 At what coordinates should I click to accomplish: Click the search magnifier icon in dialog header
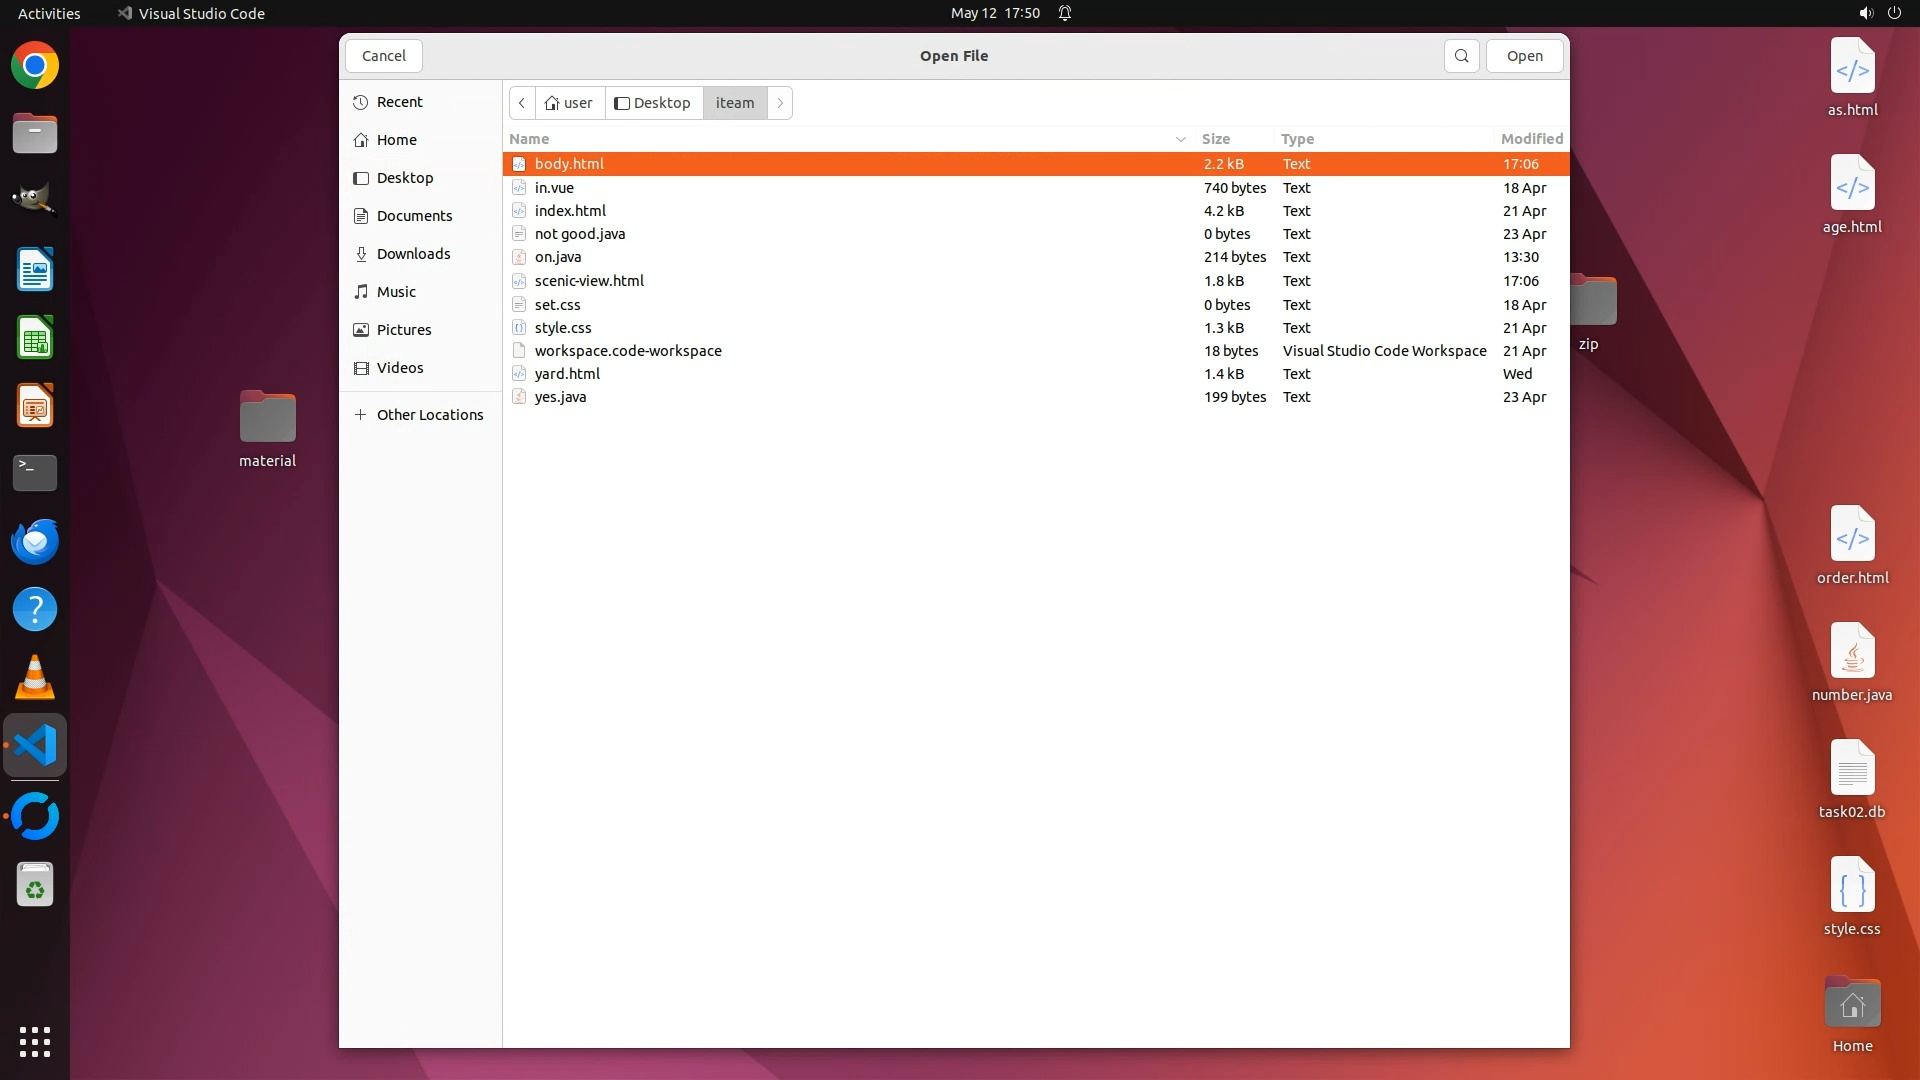pyautogui.click(x=1461, y=56)
